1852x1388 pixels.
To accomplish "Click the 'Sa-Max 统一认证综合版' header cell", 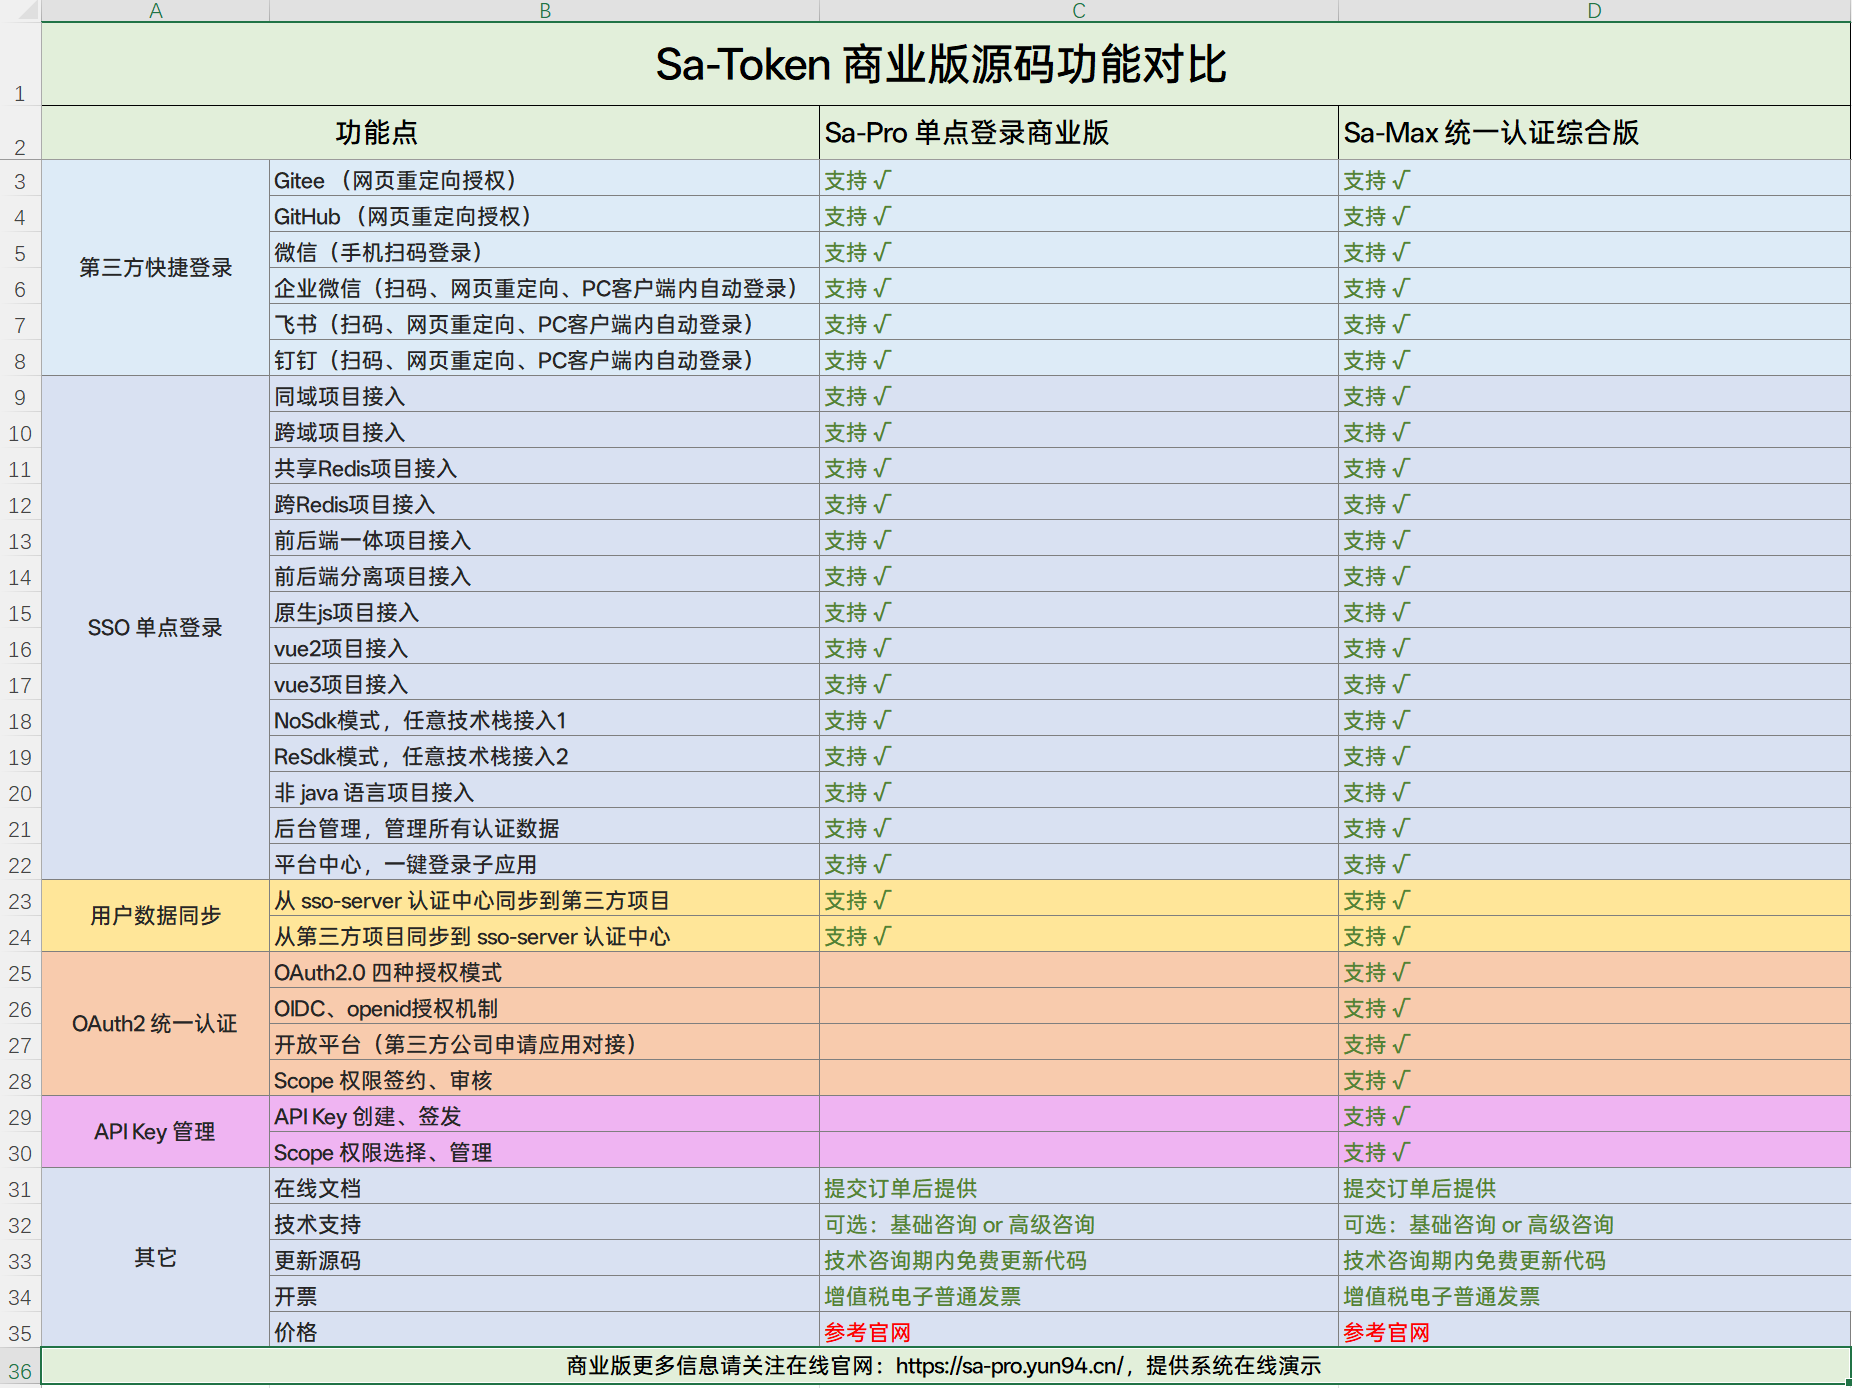I will (1594, 133).
